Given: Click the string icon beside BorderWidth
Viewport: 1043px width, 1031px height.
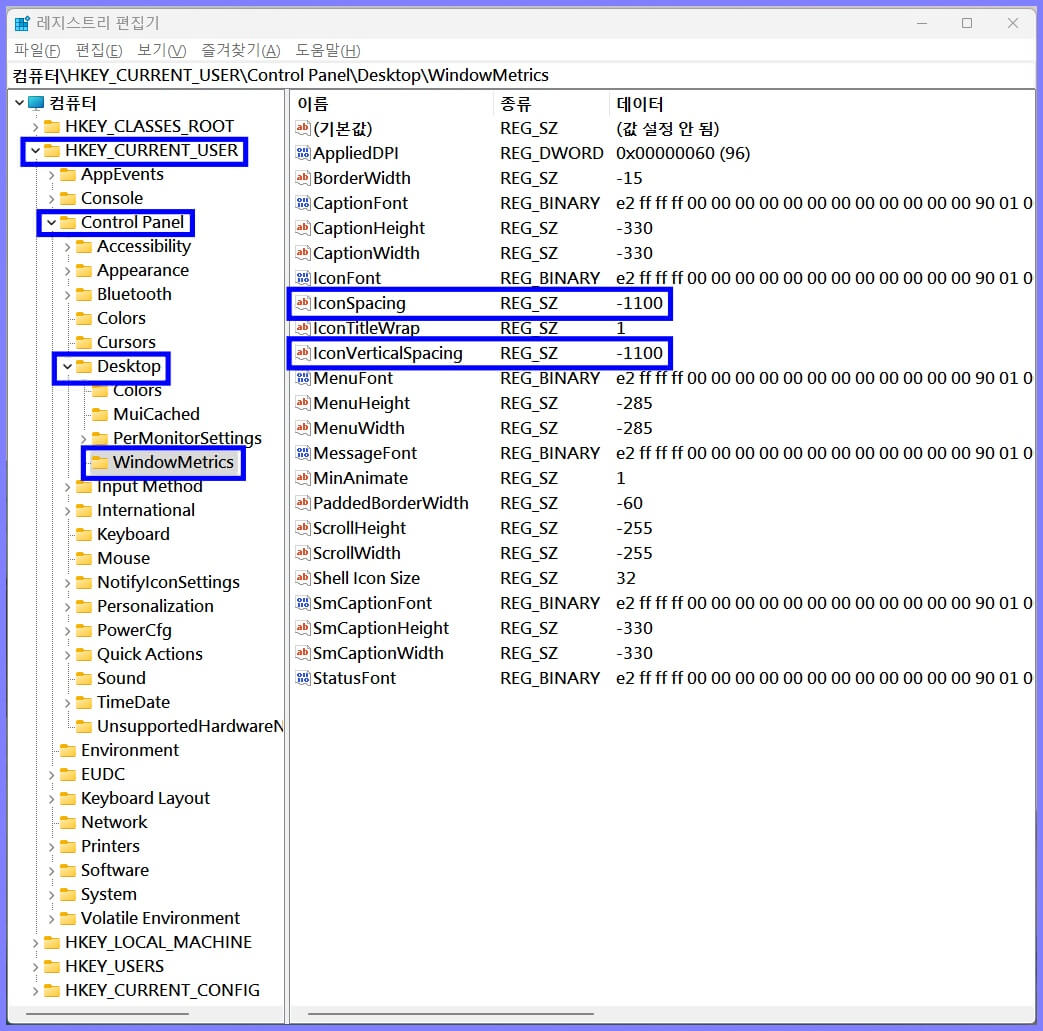Looking at the screenshot, I should pos(303,178).
